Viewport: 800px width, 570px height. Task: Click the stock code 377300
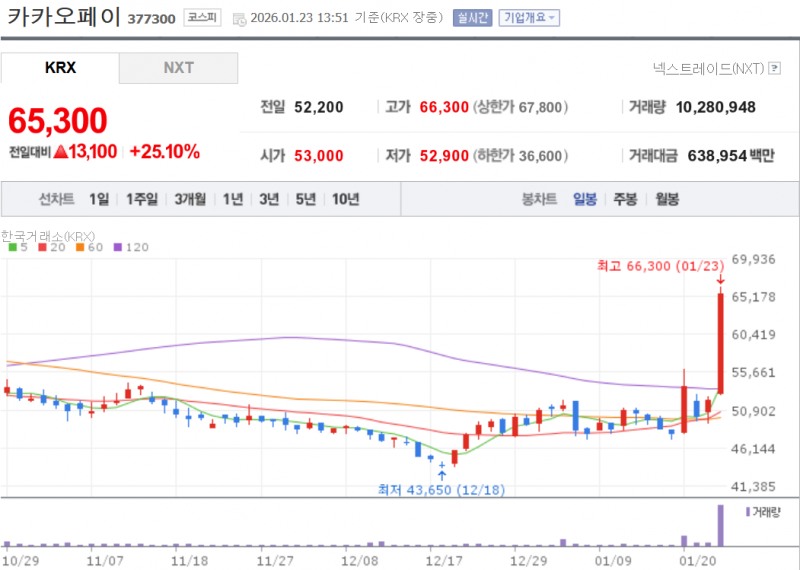point(151,19)
